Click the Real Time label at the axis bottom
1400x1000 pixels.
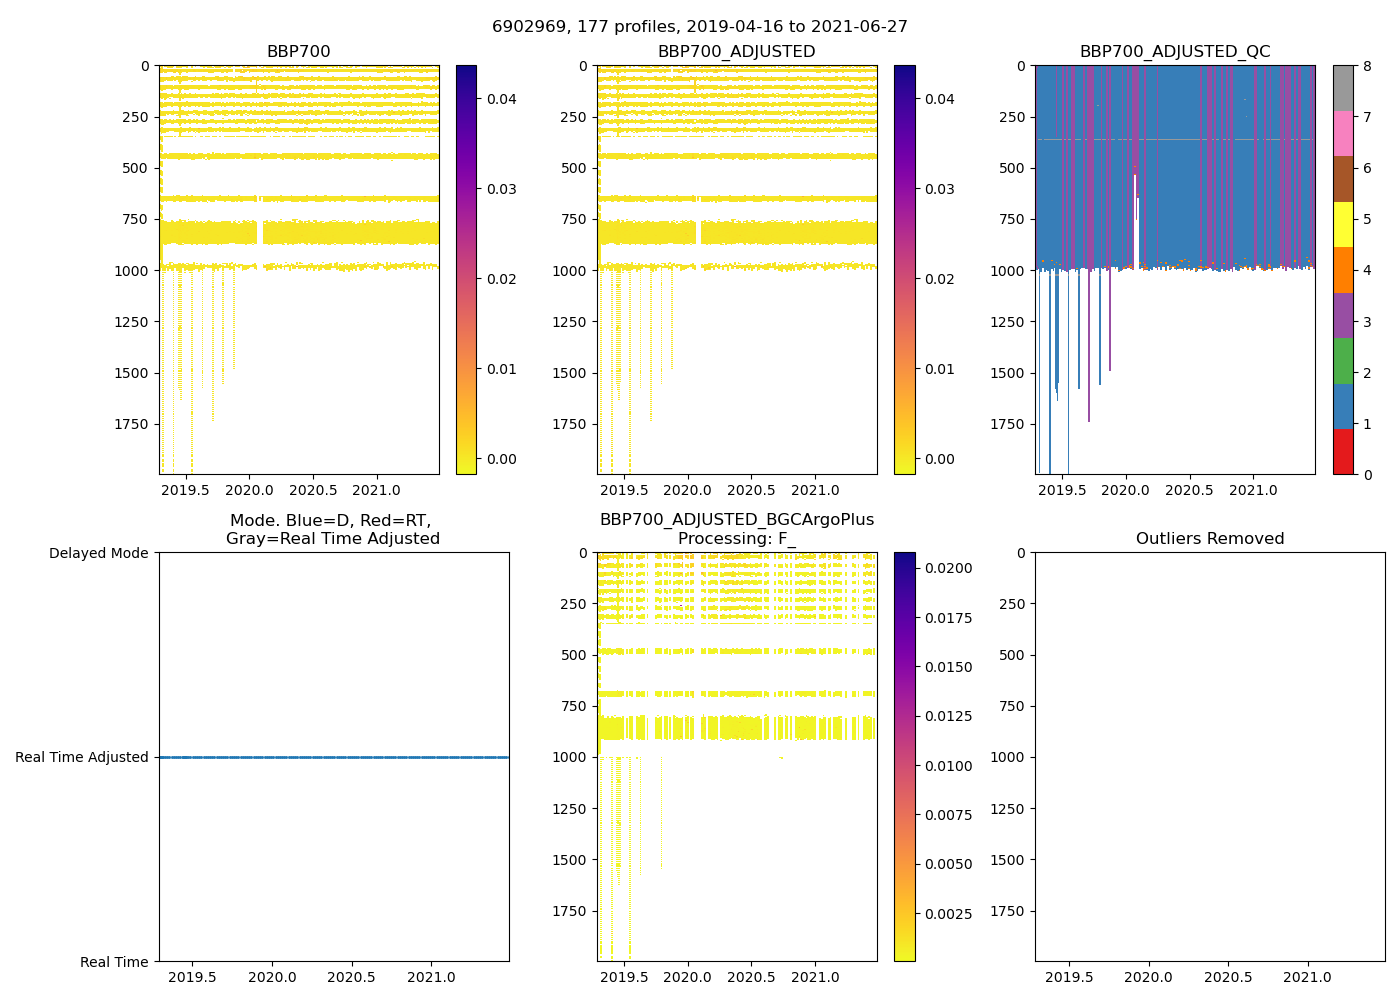114,962
